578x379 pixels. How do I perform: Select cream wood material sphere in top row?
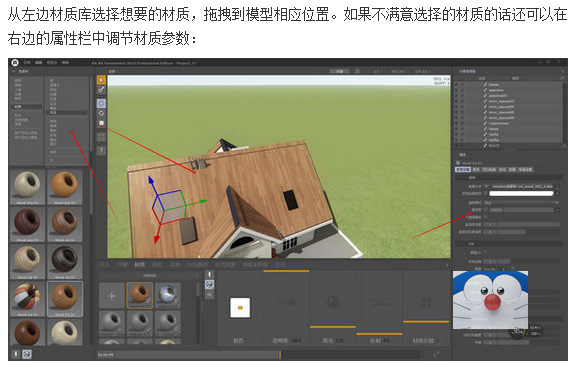(27, 186)
